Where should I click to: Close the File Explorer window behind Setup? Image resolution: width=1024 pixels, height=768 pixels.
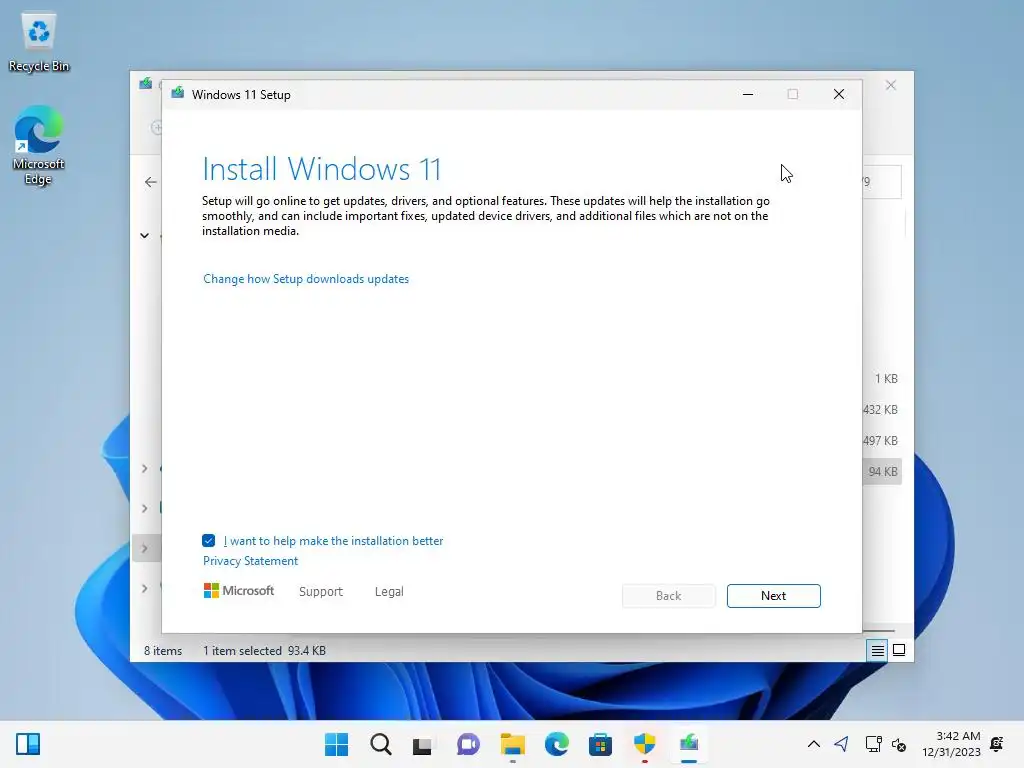click(891, 86)
